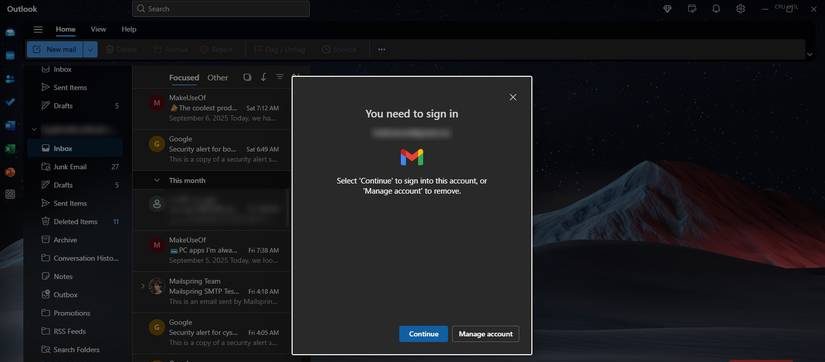Open the To Do checkmark app
Image resolution: width=825 pixels, height=362 pixels.
[x=10, y=102]
